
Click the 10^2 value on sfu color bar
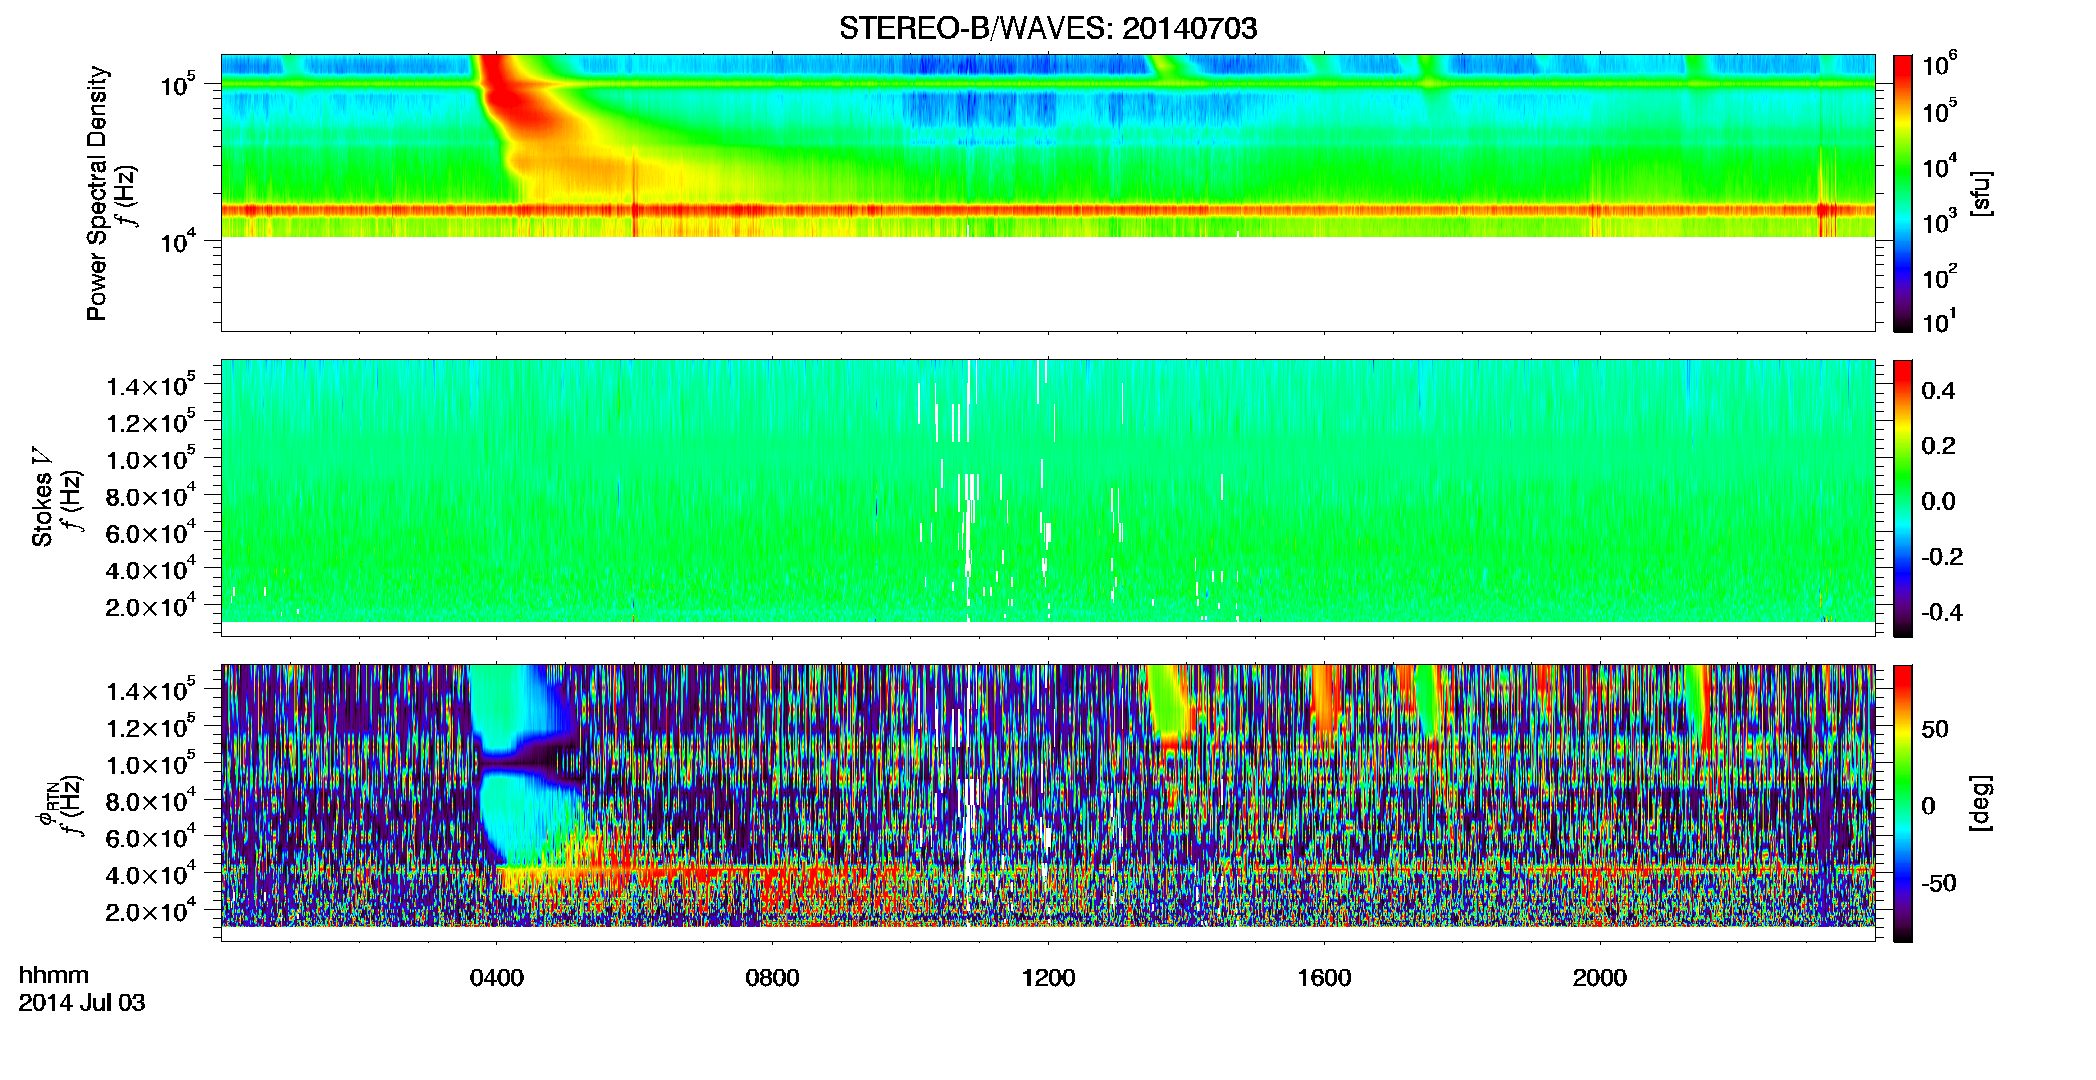pos(1940,277)
